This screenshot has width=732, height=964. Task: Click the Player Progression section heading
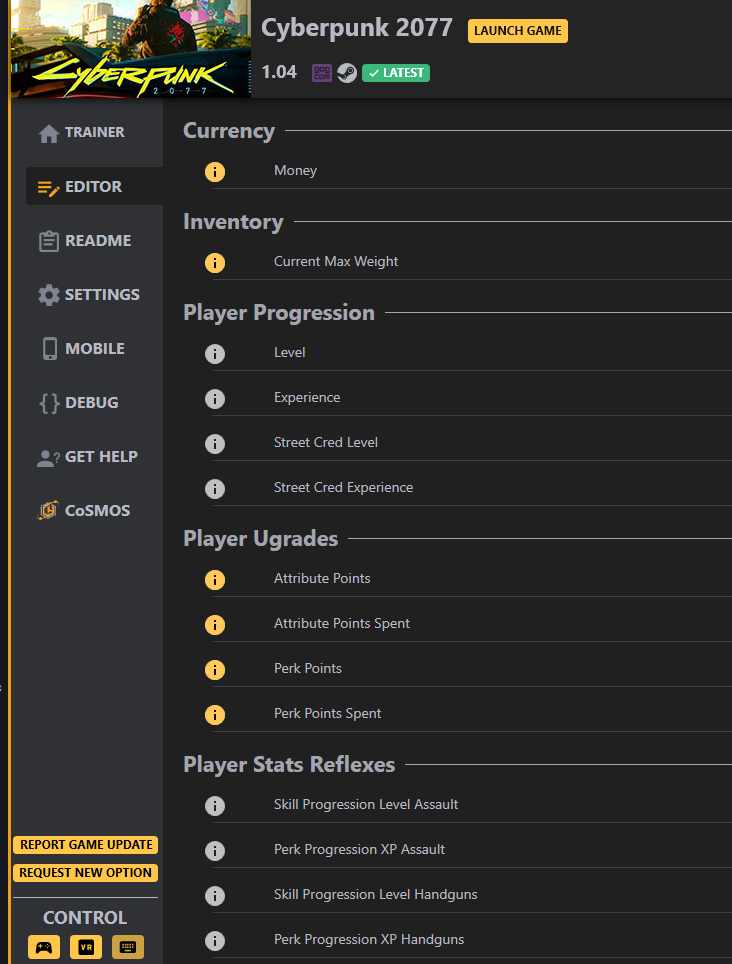[x=279, y=313]
